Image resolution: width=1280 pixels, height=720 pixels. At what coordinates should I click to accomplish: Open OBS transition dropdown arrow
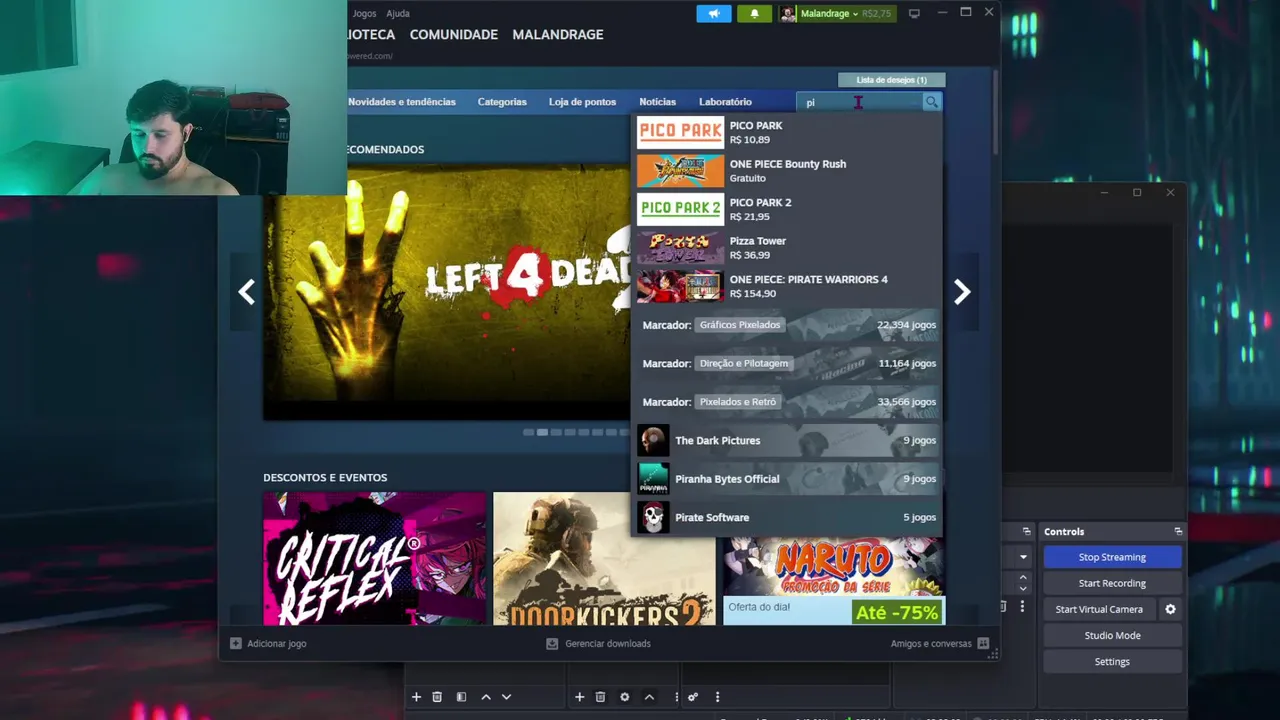click(x=1023, y=557)
